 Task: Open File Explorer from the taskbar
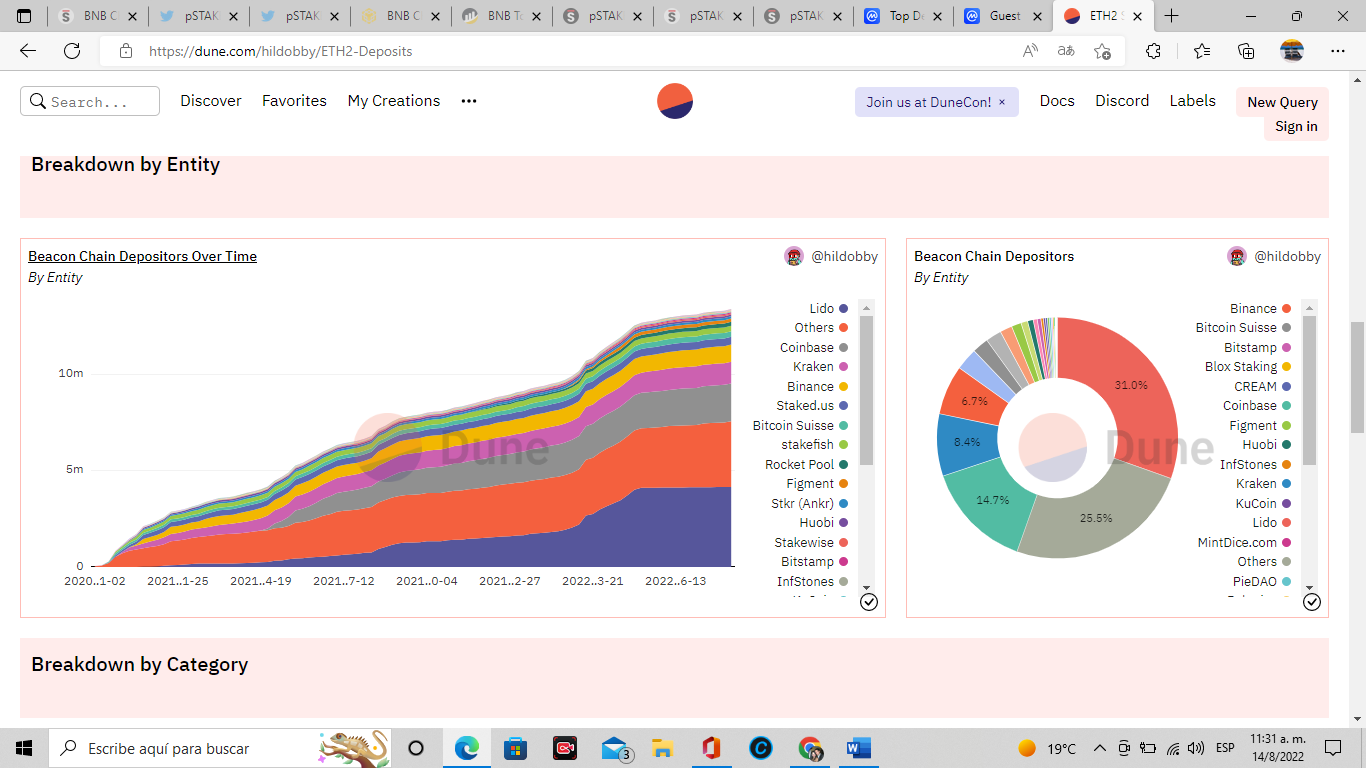click(x=662, y=748)
